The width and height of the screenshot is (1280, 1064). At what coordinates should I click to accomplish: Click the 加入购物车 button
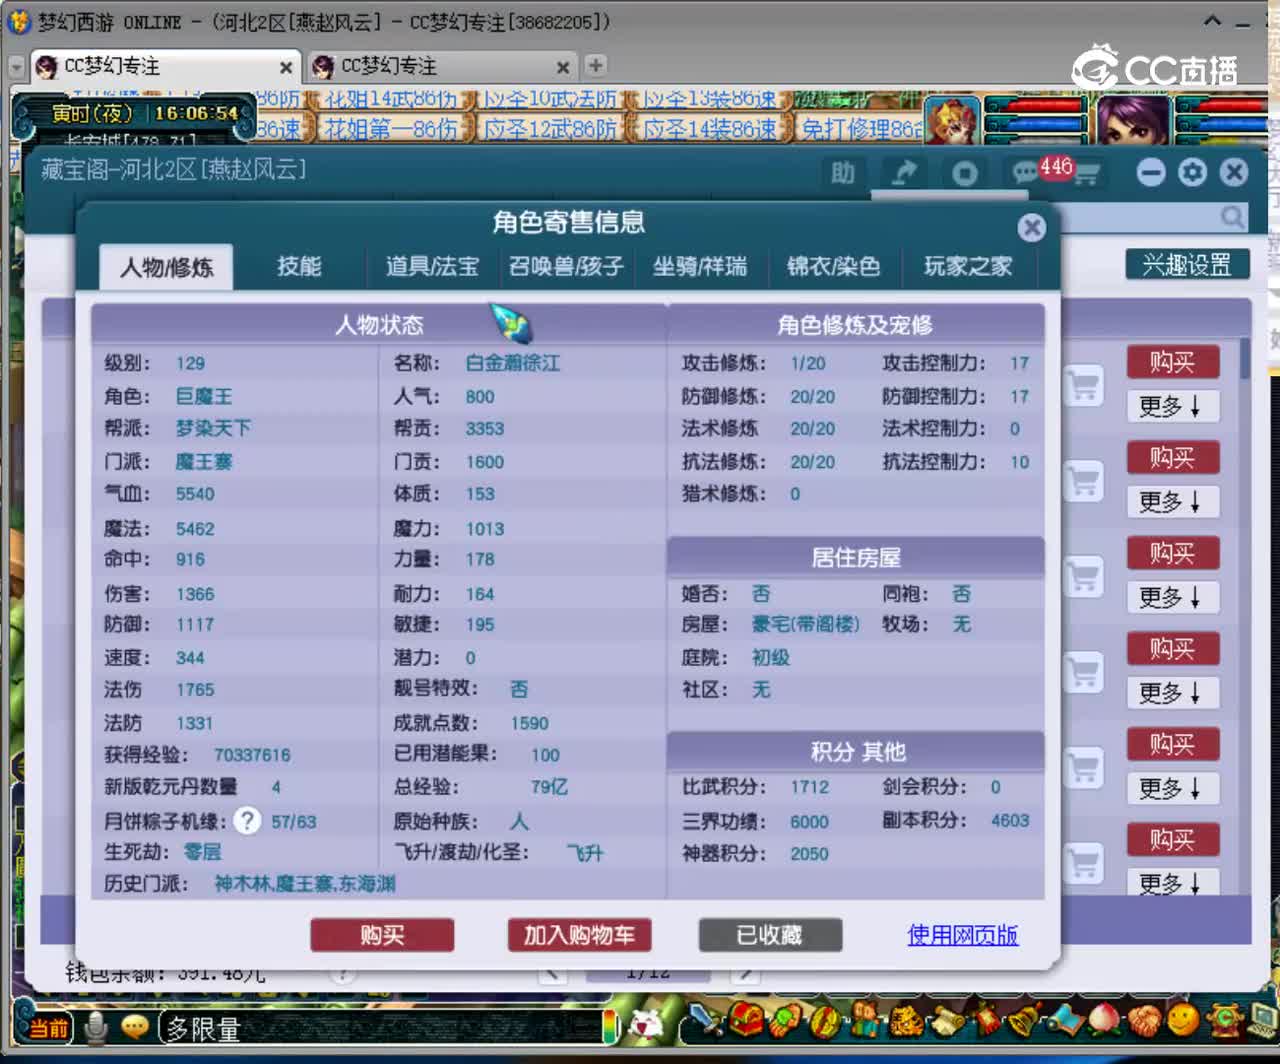579,935
